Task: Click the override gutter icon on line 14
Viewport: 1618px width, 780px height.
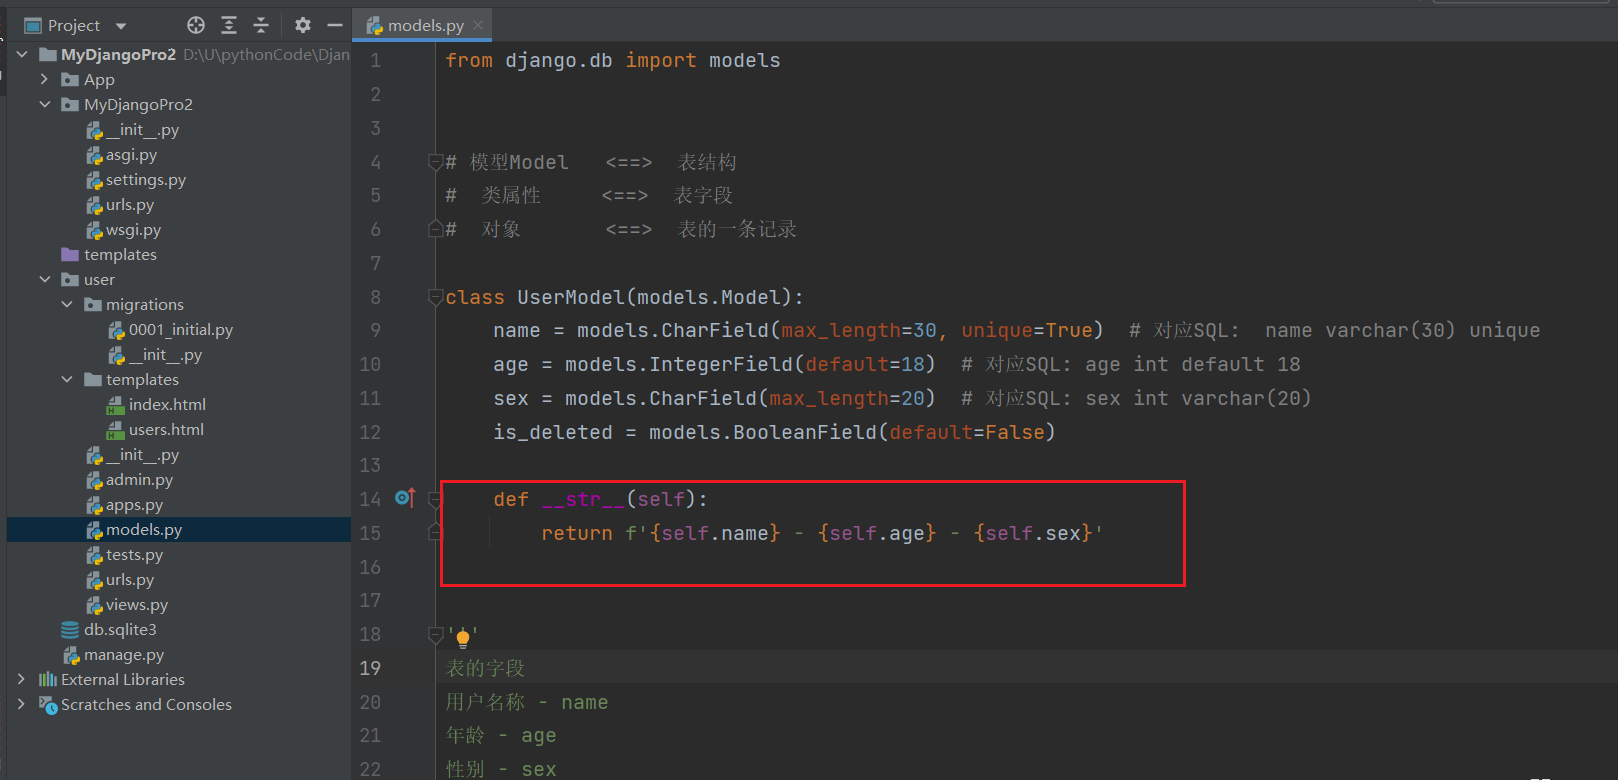Action: [x=405, y=497]
